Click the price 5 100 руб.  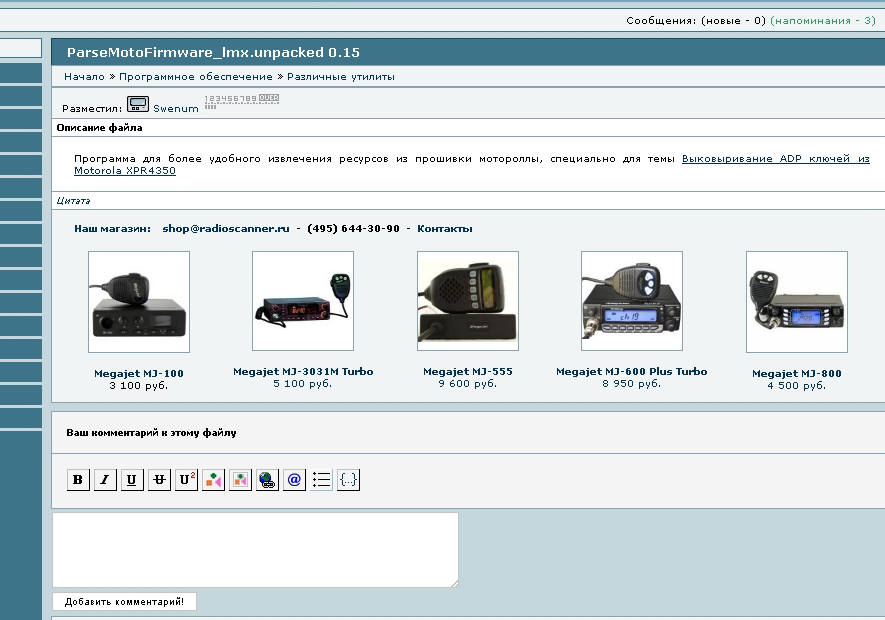[303, 383]
